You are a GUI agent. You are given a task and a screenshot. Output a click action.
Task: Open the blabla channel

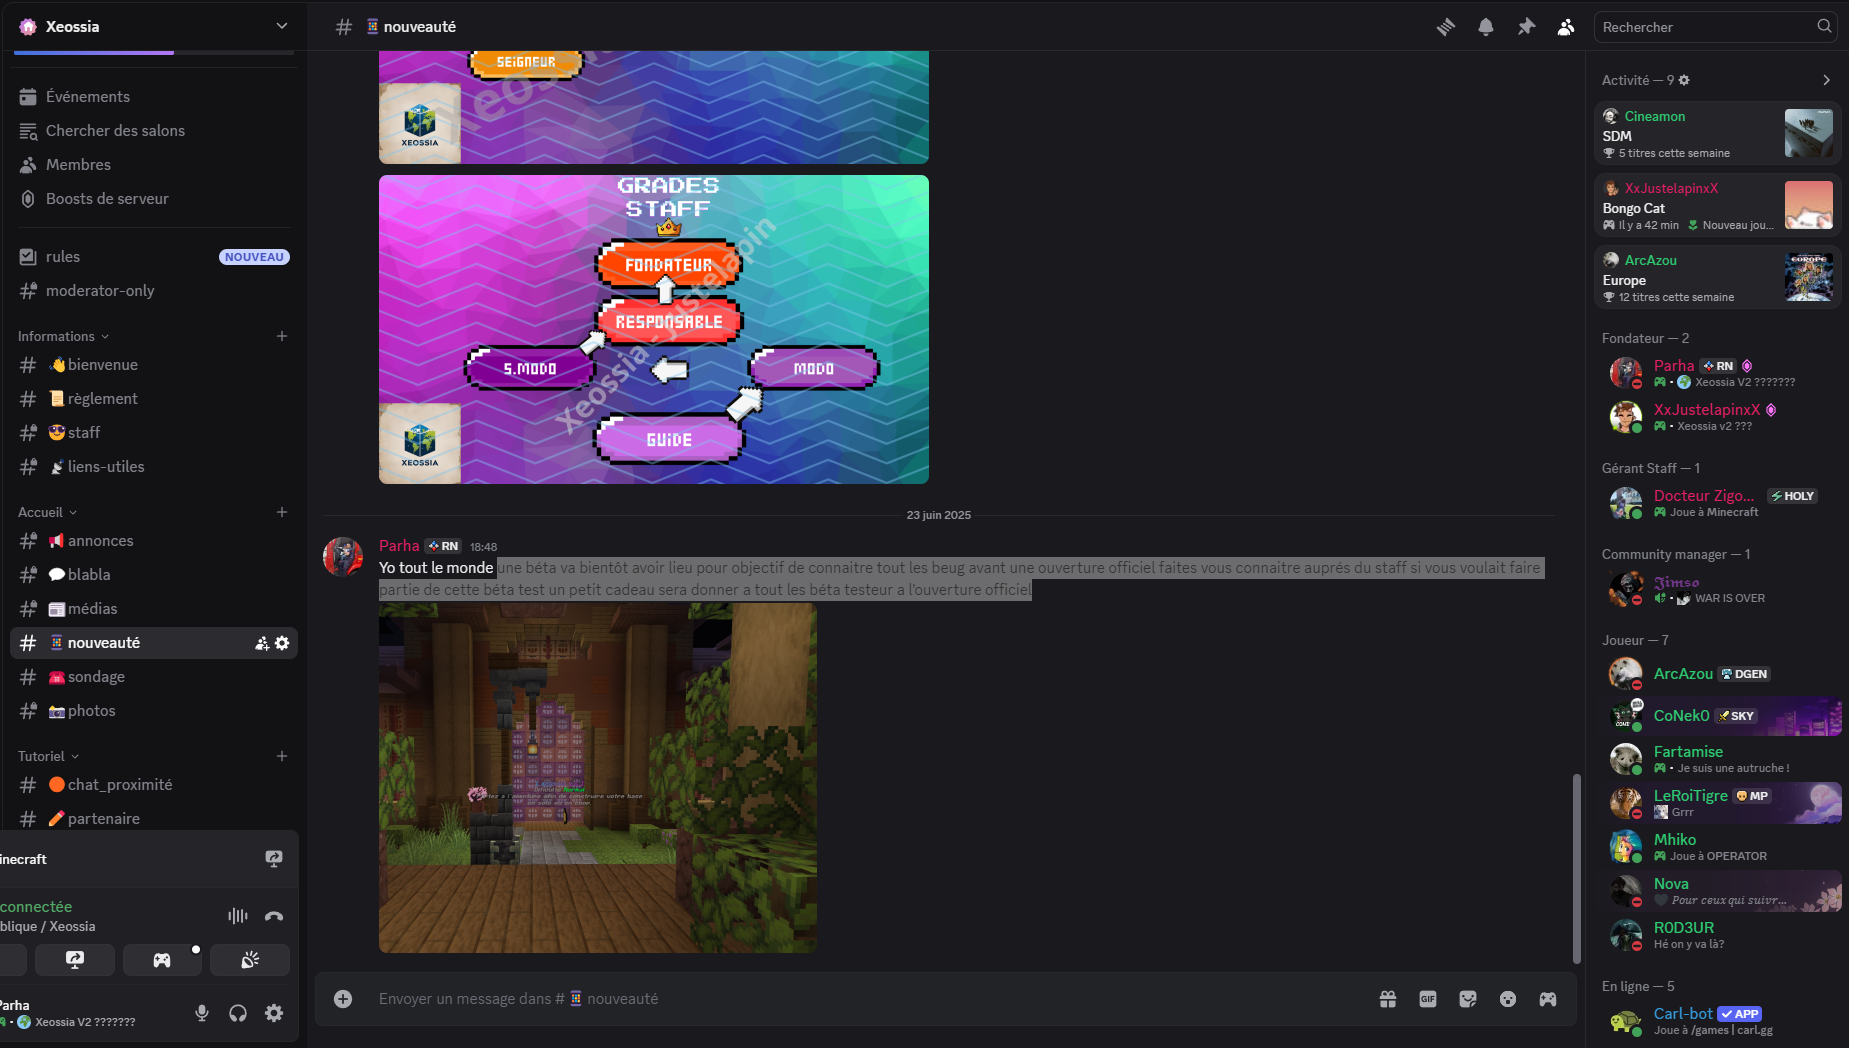click(154, 575)
